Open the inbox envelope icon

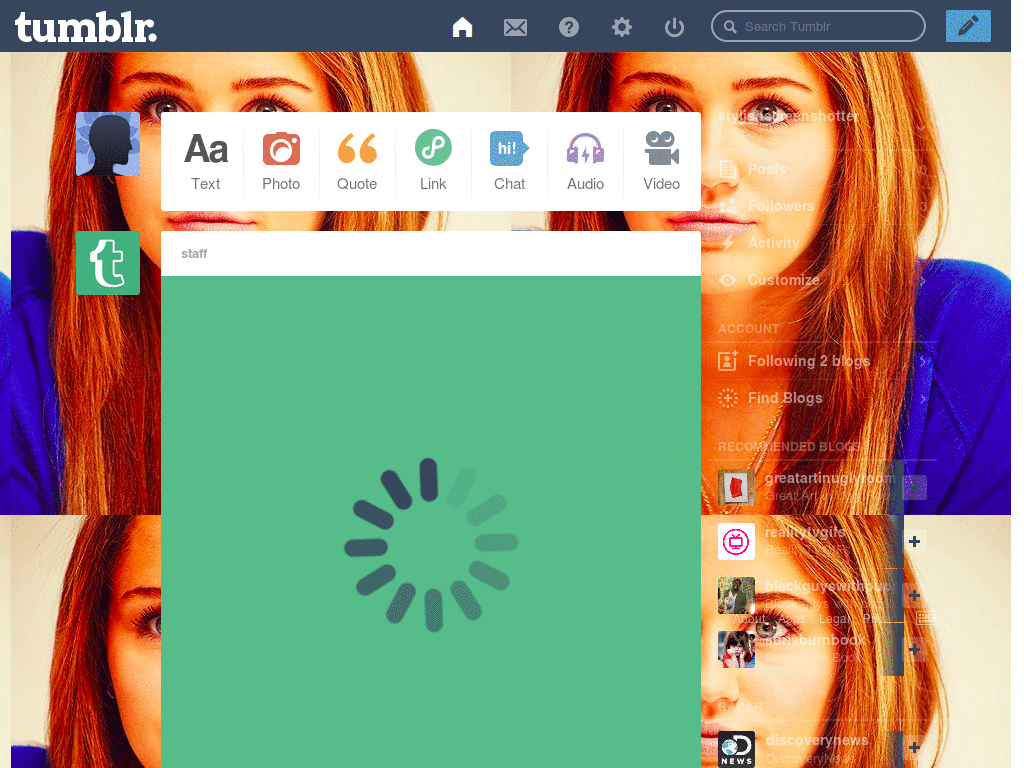(x=515, y=27)
